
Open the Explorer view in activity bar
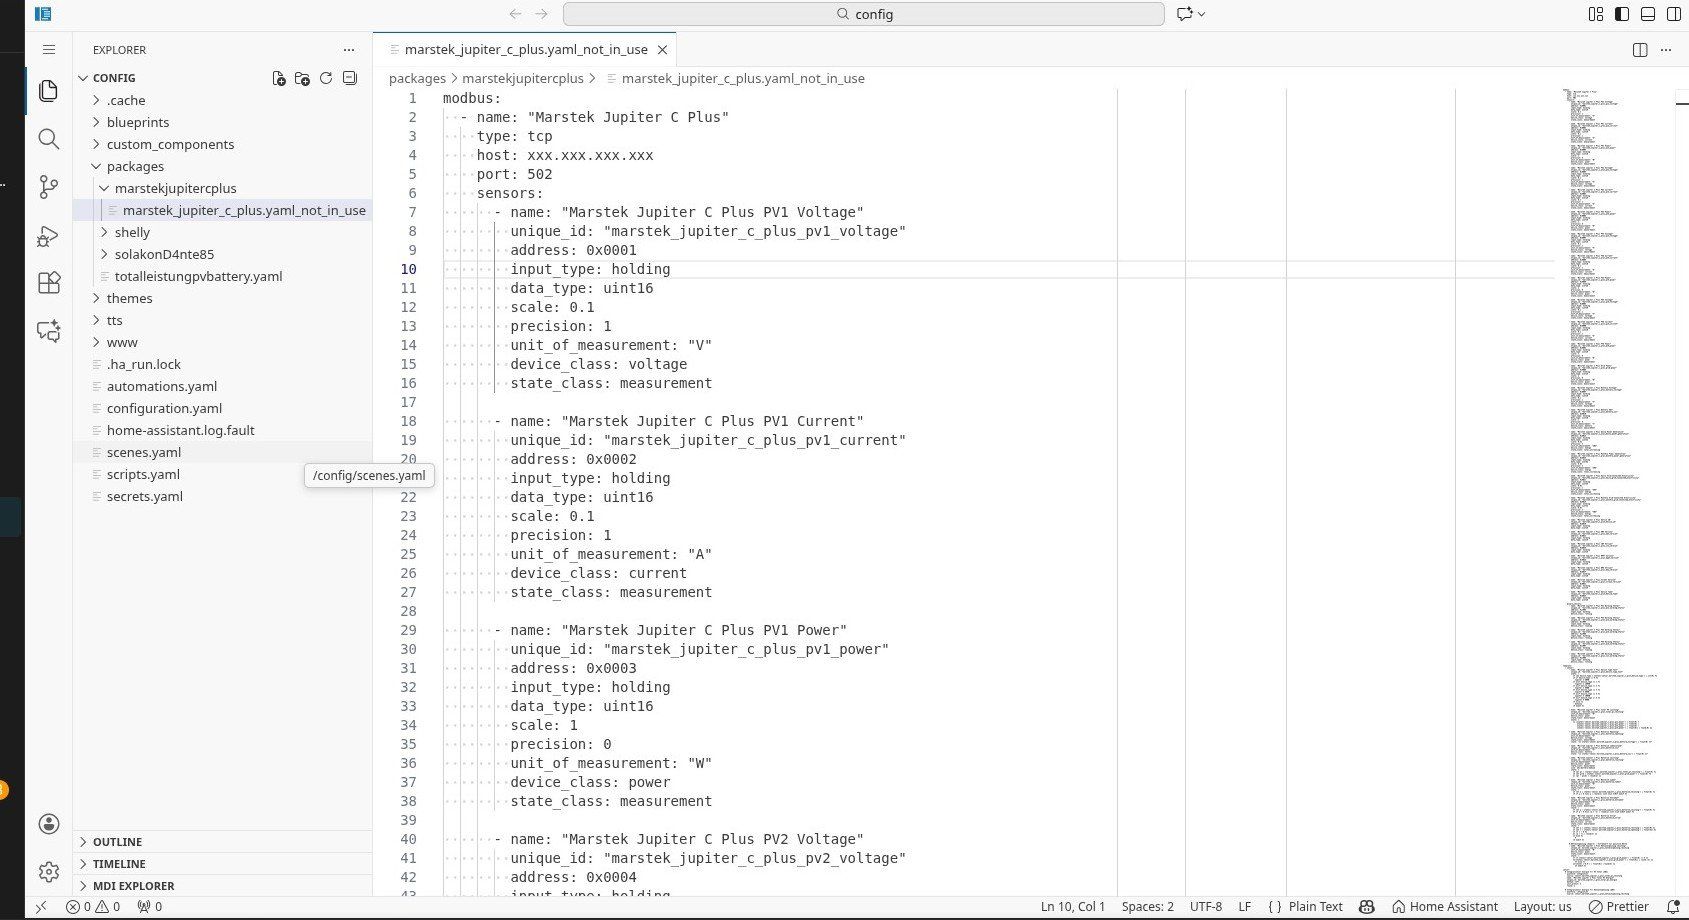pyautogui.click(x=48, y=91)
